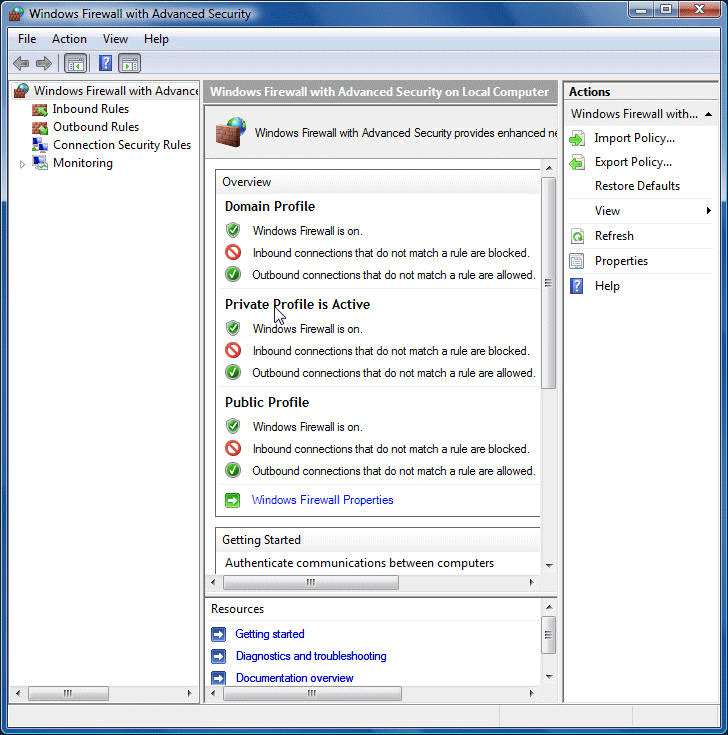728x735 pixels.
Task: Click the Monitoring tree icon
Action: point(40,163)
